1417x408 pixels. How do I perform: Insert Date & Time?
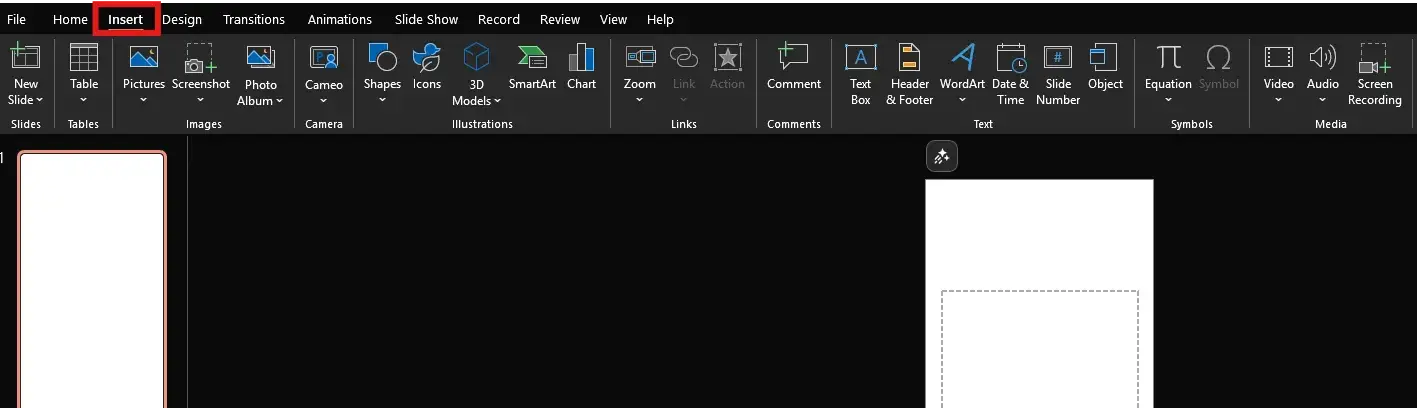tap(1010, 74)
